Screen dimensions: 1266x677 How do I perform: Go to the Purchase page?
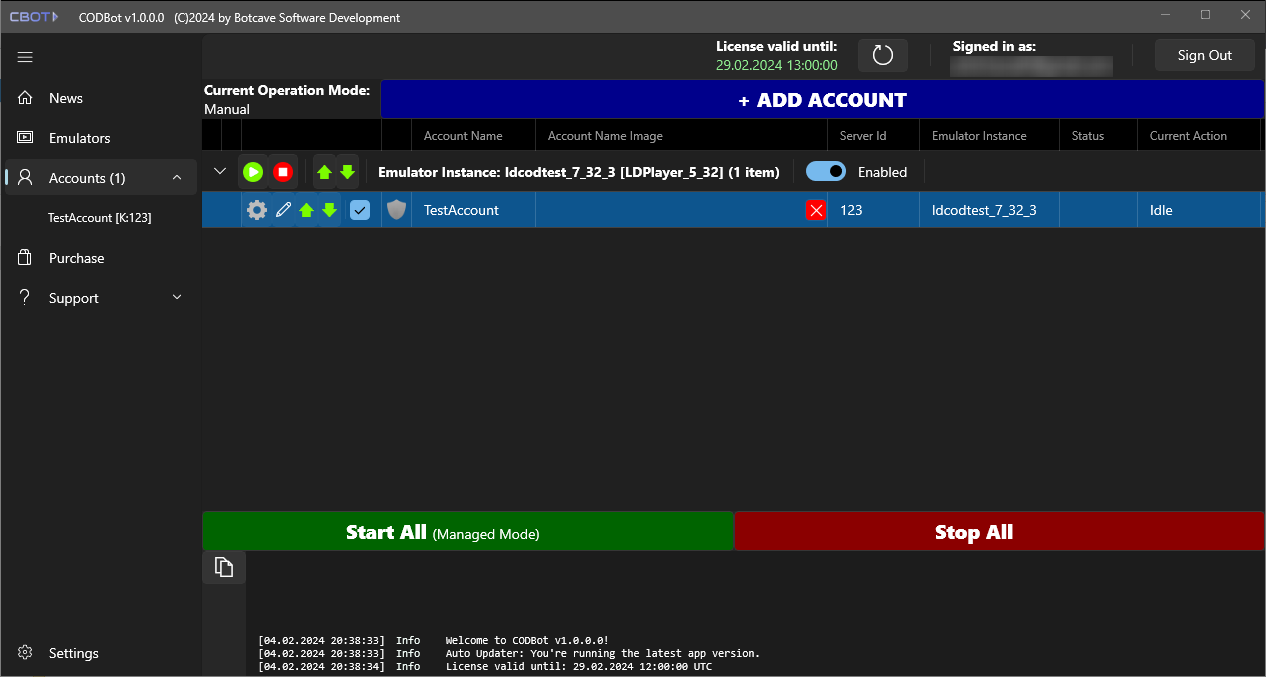pyautogui.click(x=76, y=258)
